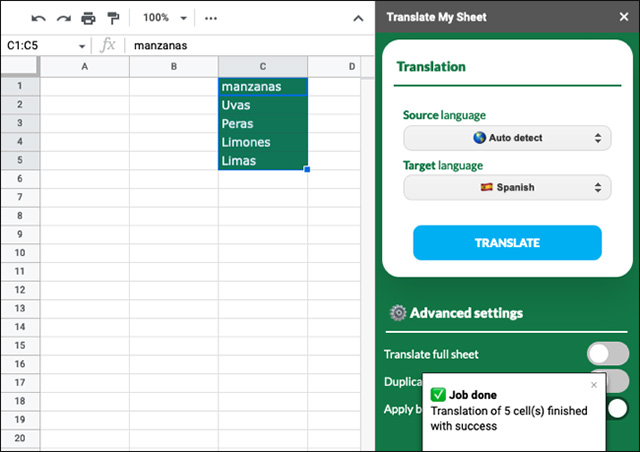This screenshot has height=452, width=640.
Task: Dismiss the Job done notification
Action: pyautogui.click(x=594, y=385)
